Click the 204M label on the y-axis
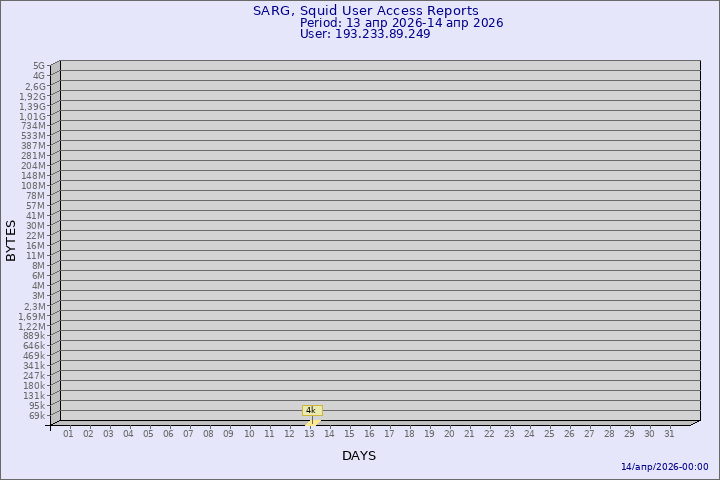 tap(33, 166)
